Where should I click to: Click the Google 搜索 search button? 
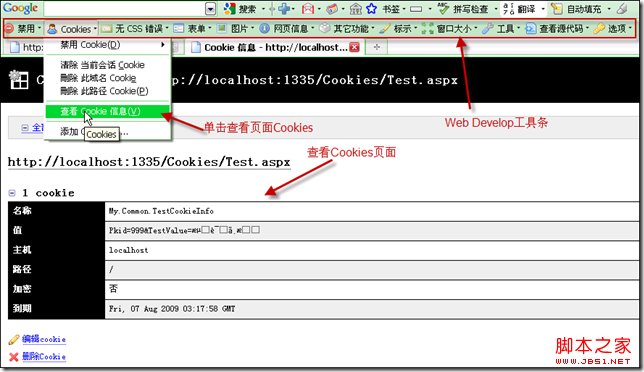pos(242,9)
